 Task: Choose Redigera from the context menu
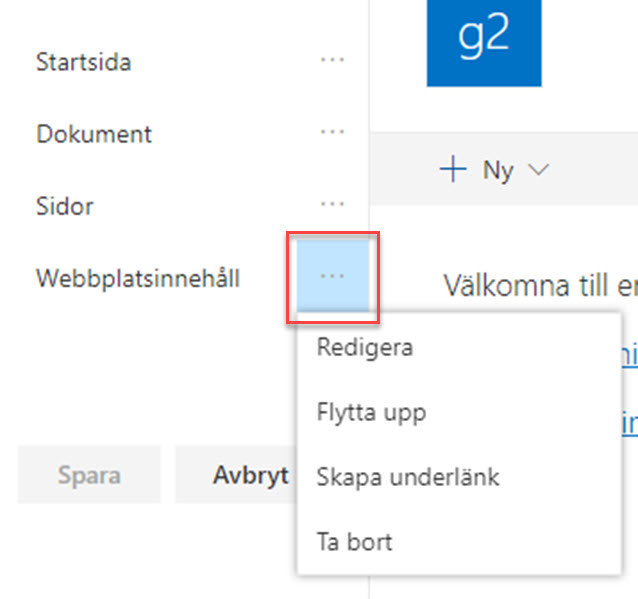(365, 348)
